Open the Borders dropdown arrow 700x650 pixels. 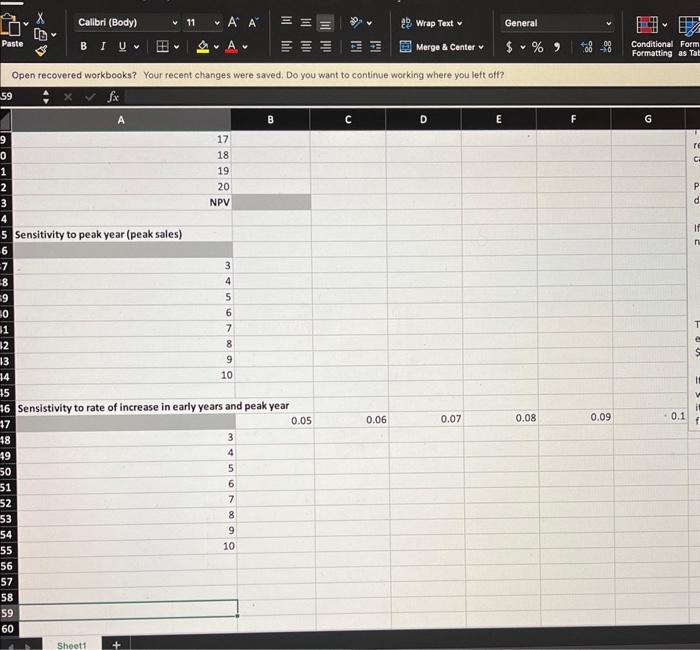point(177,46)
